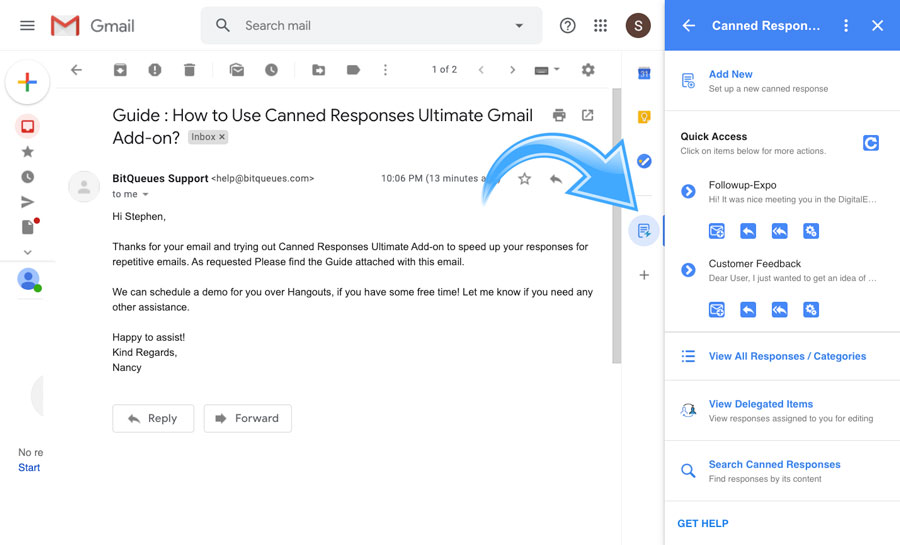Remove the Inbox label

(x=222, y=137)
